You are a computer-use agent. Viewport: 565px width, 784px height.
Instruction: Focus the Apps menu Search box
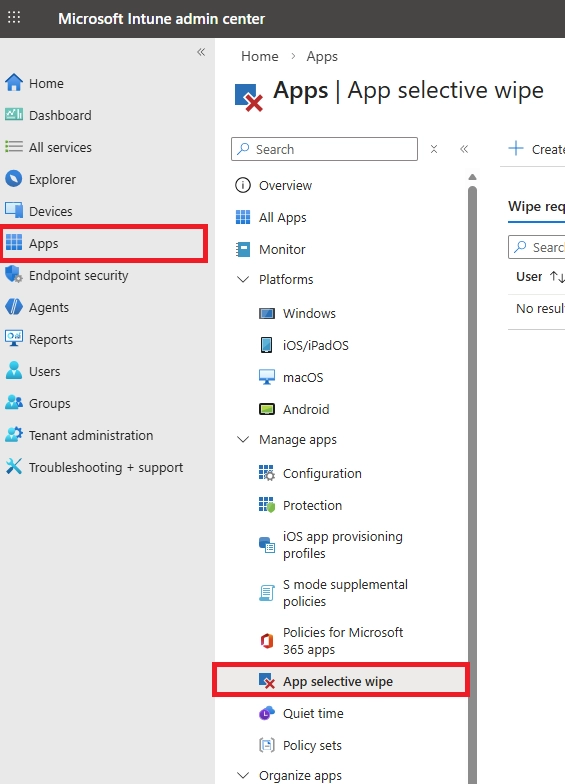[324, 149]
